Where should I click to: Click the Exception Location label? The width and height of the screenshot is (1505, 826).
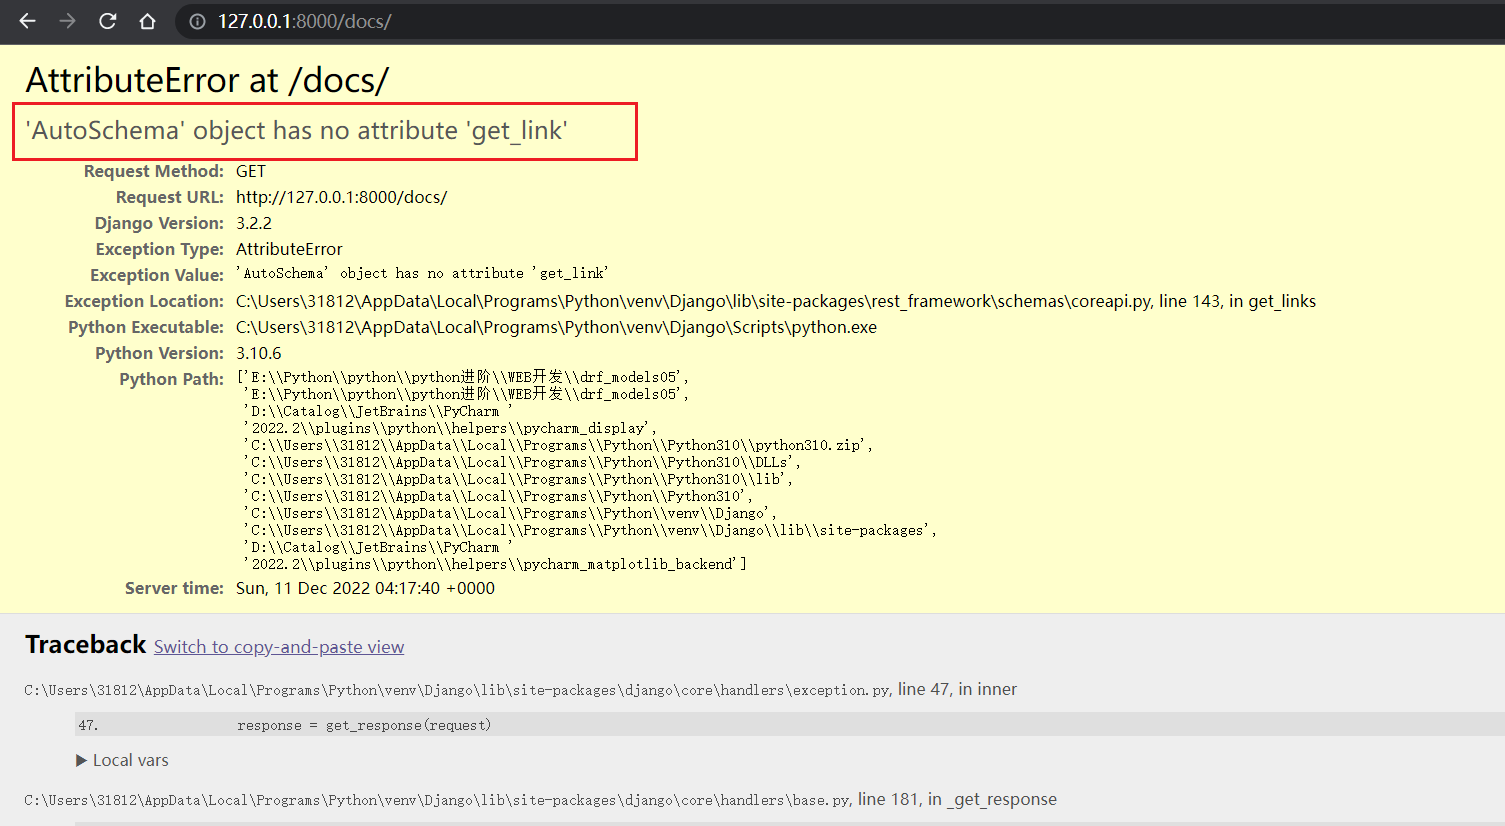tap(144, 301)
